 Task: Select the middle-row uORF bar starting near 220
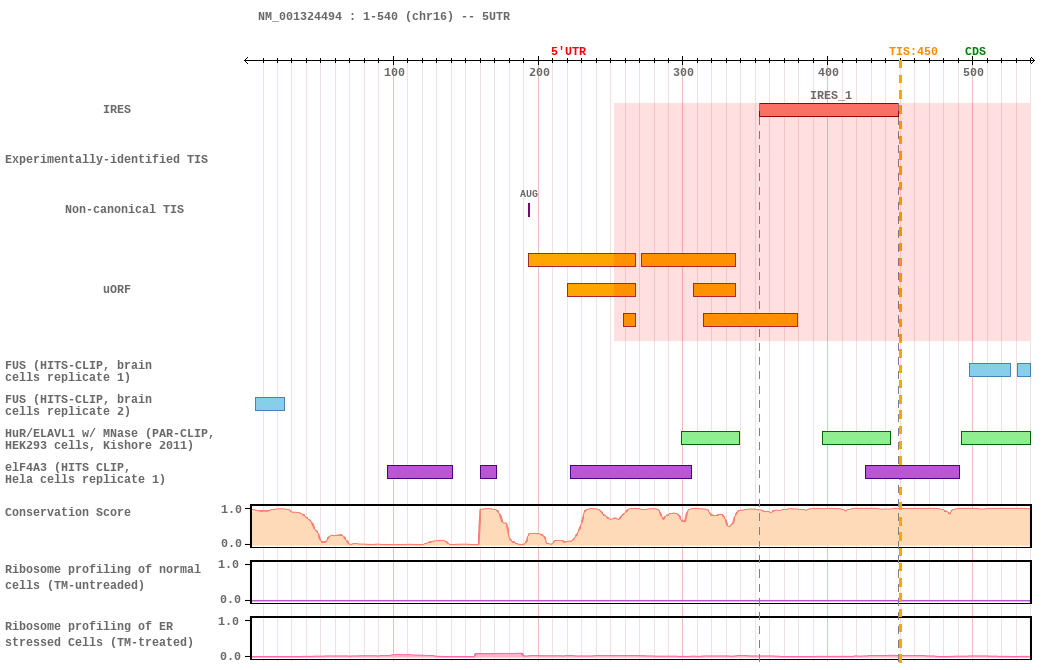[601, 290]
